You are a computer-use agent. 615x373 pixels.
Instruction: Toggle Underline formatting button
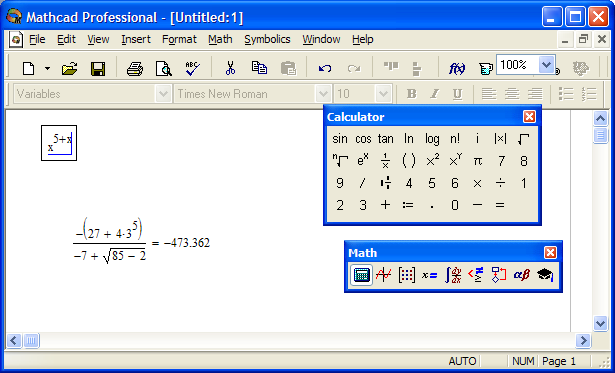(x=457, y=94)
